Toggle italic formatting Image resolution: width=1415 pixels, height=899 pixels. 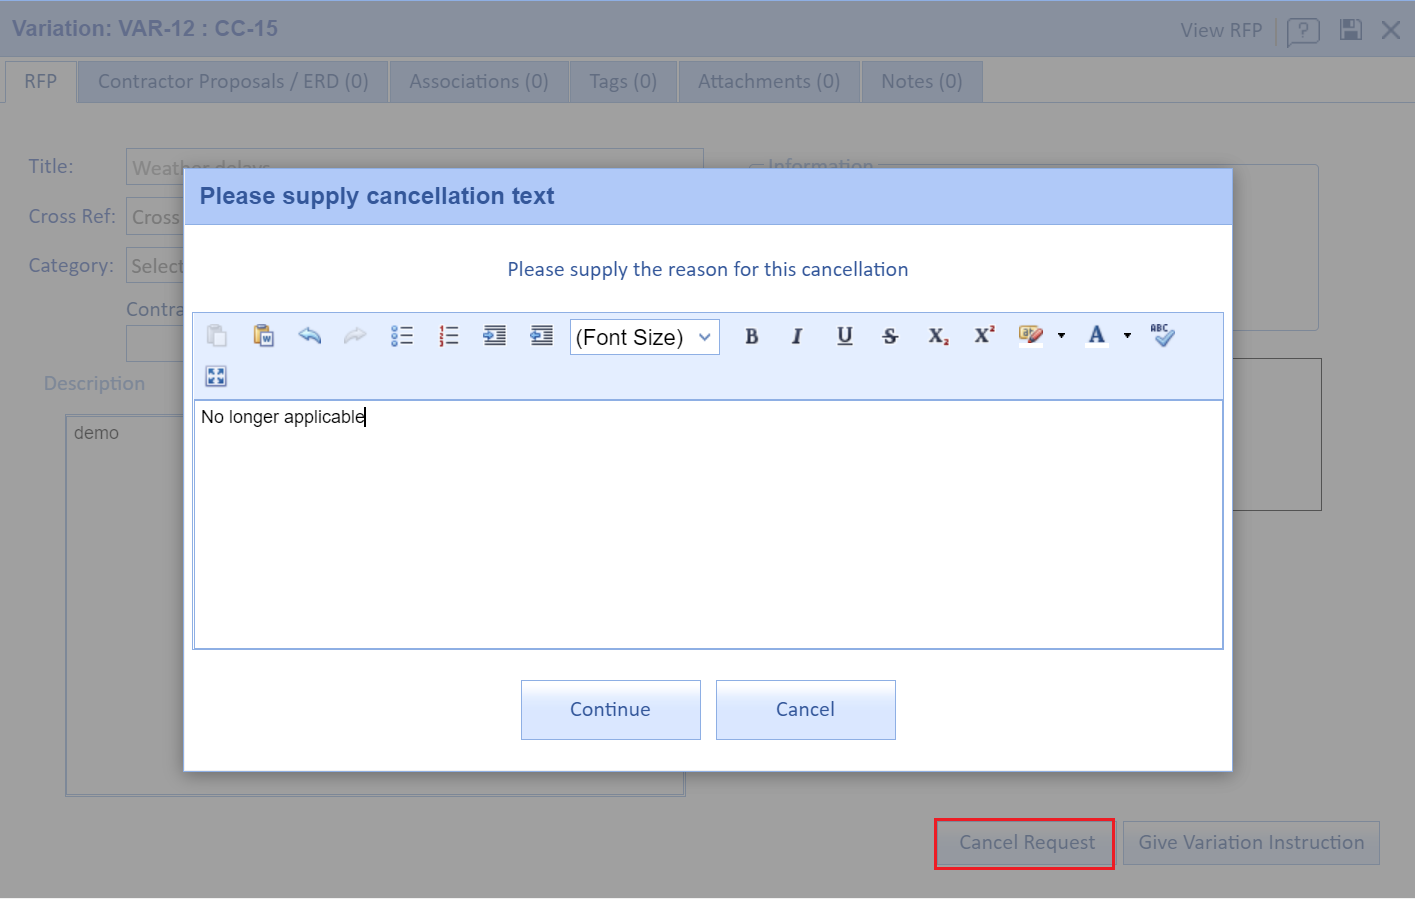click(797, 337)
